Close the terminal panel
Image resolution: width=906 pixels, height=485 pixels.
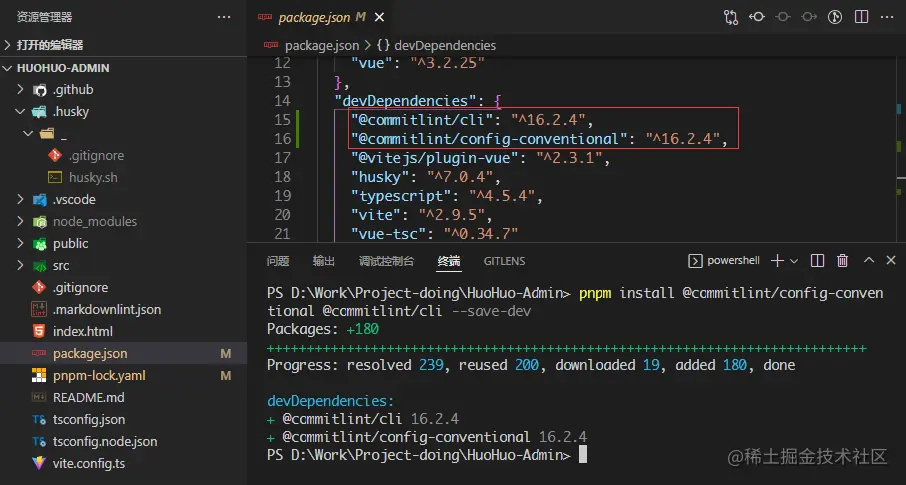(891, 261)
